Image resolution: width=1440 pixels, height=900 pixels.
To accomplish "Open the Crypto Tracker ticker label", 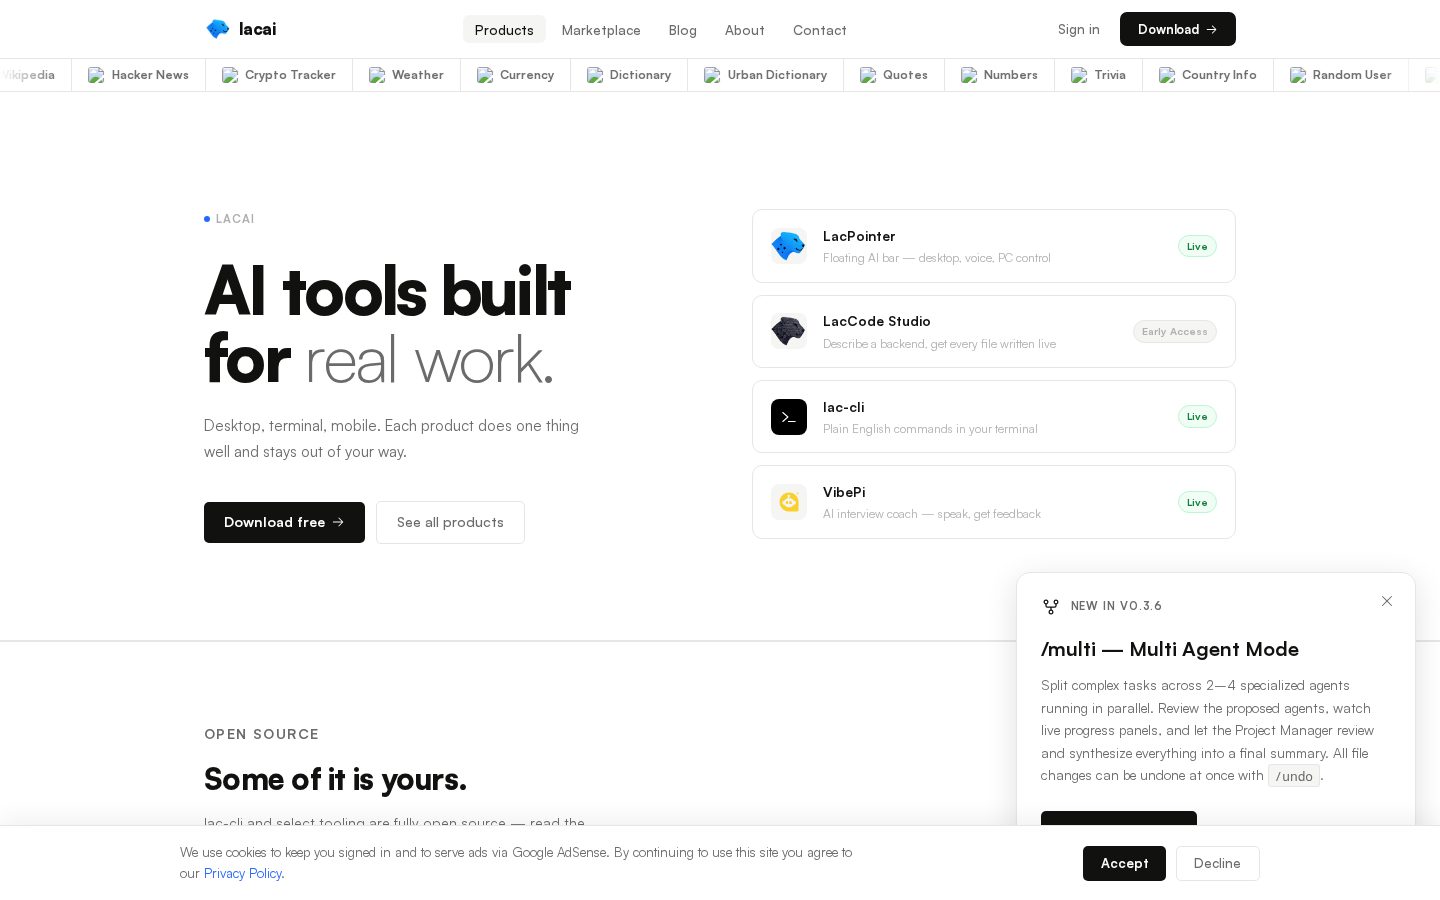I will [290, 75].
